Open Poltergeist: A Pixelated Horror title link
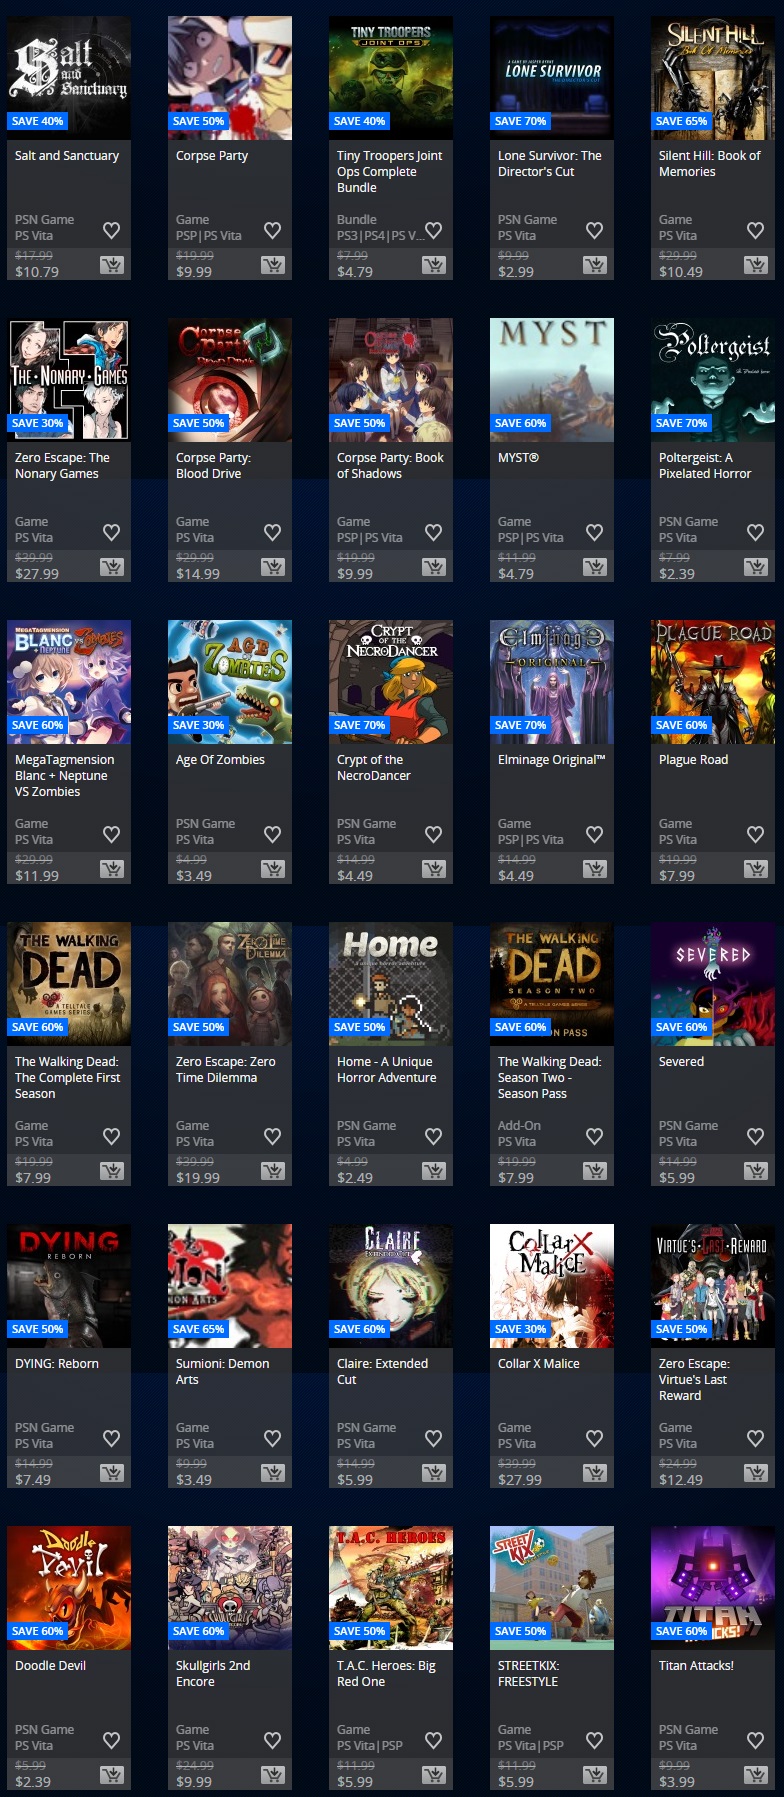The width and height of the screenshot is (784, 1797). pos(704,466)
